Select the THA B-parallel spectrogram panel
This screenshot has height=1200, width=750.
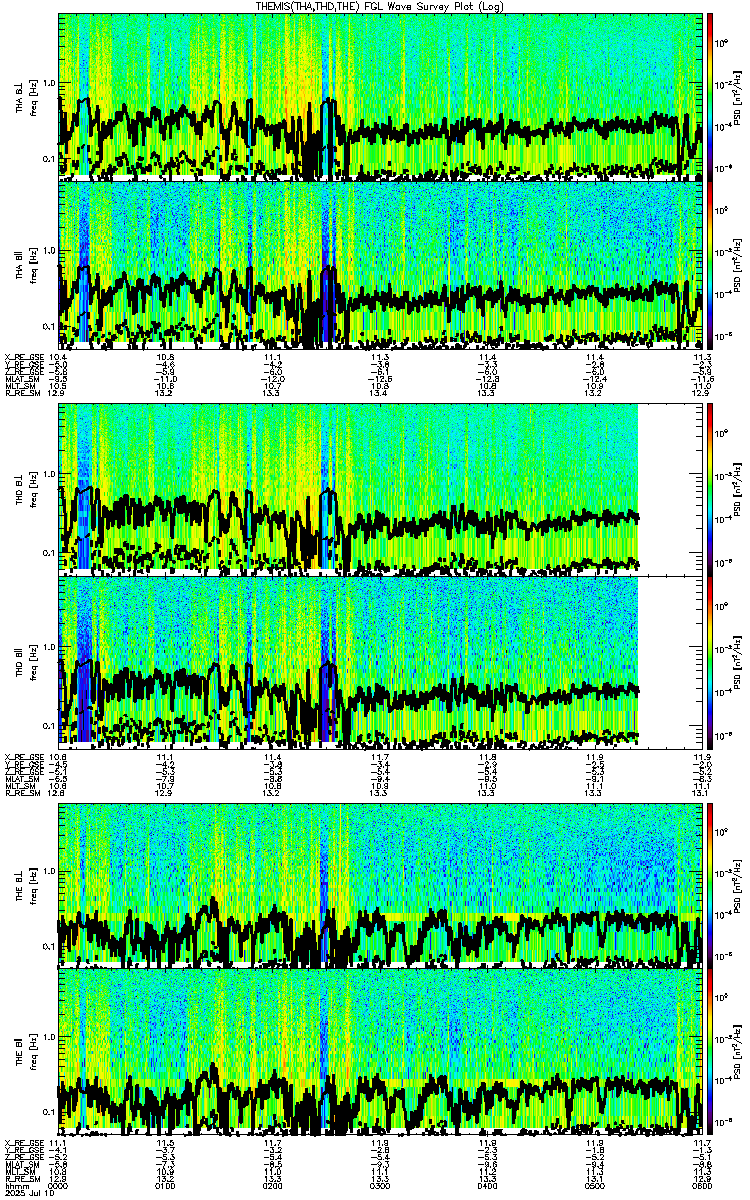pos(381,265)
